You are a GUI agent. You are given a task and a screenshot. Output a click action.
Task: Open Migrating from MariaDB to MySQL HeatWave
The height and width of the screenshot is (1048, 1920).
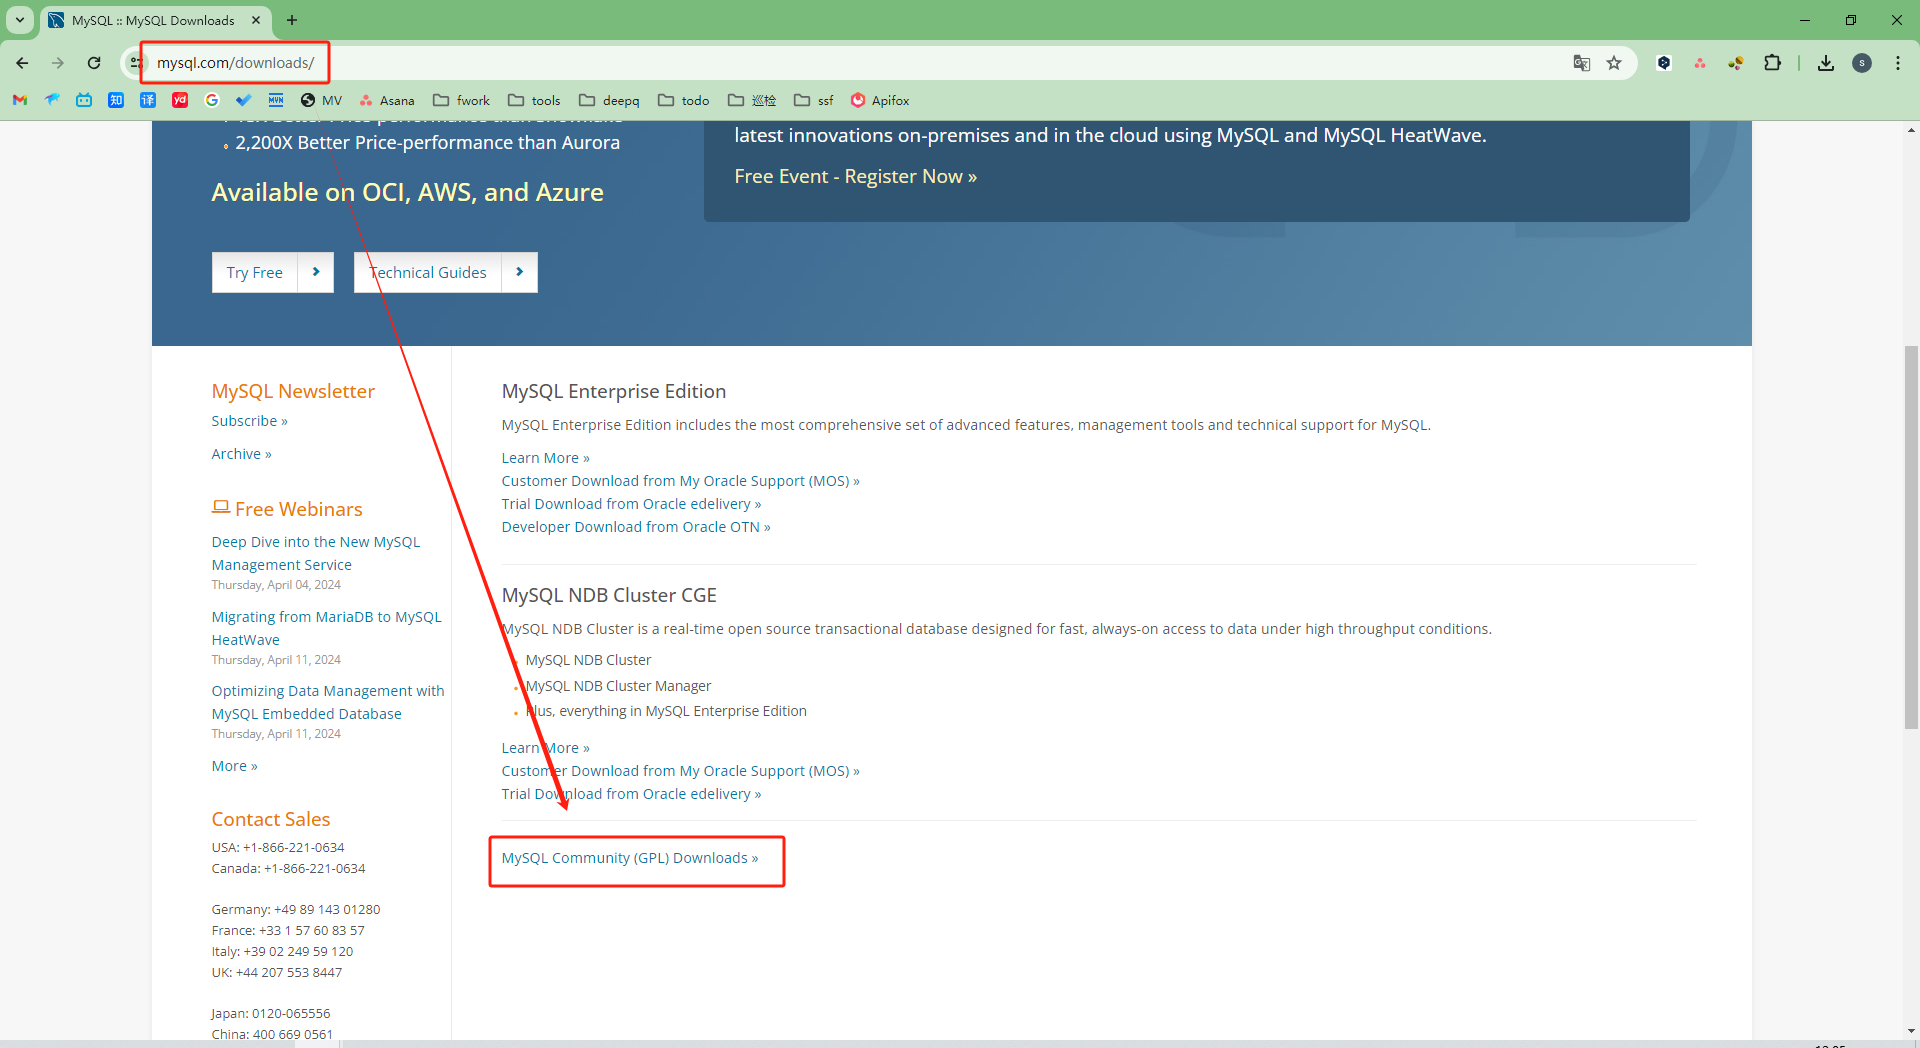coord(327,628)
